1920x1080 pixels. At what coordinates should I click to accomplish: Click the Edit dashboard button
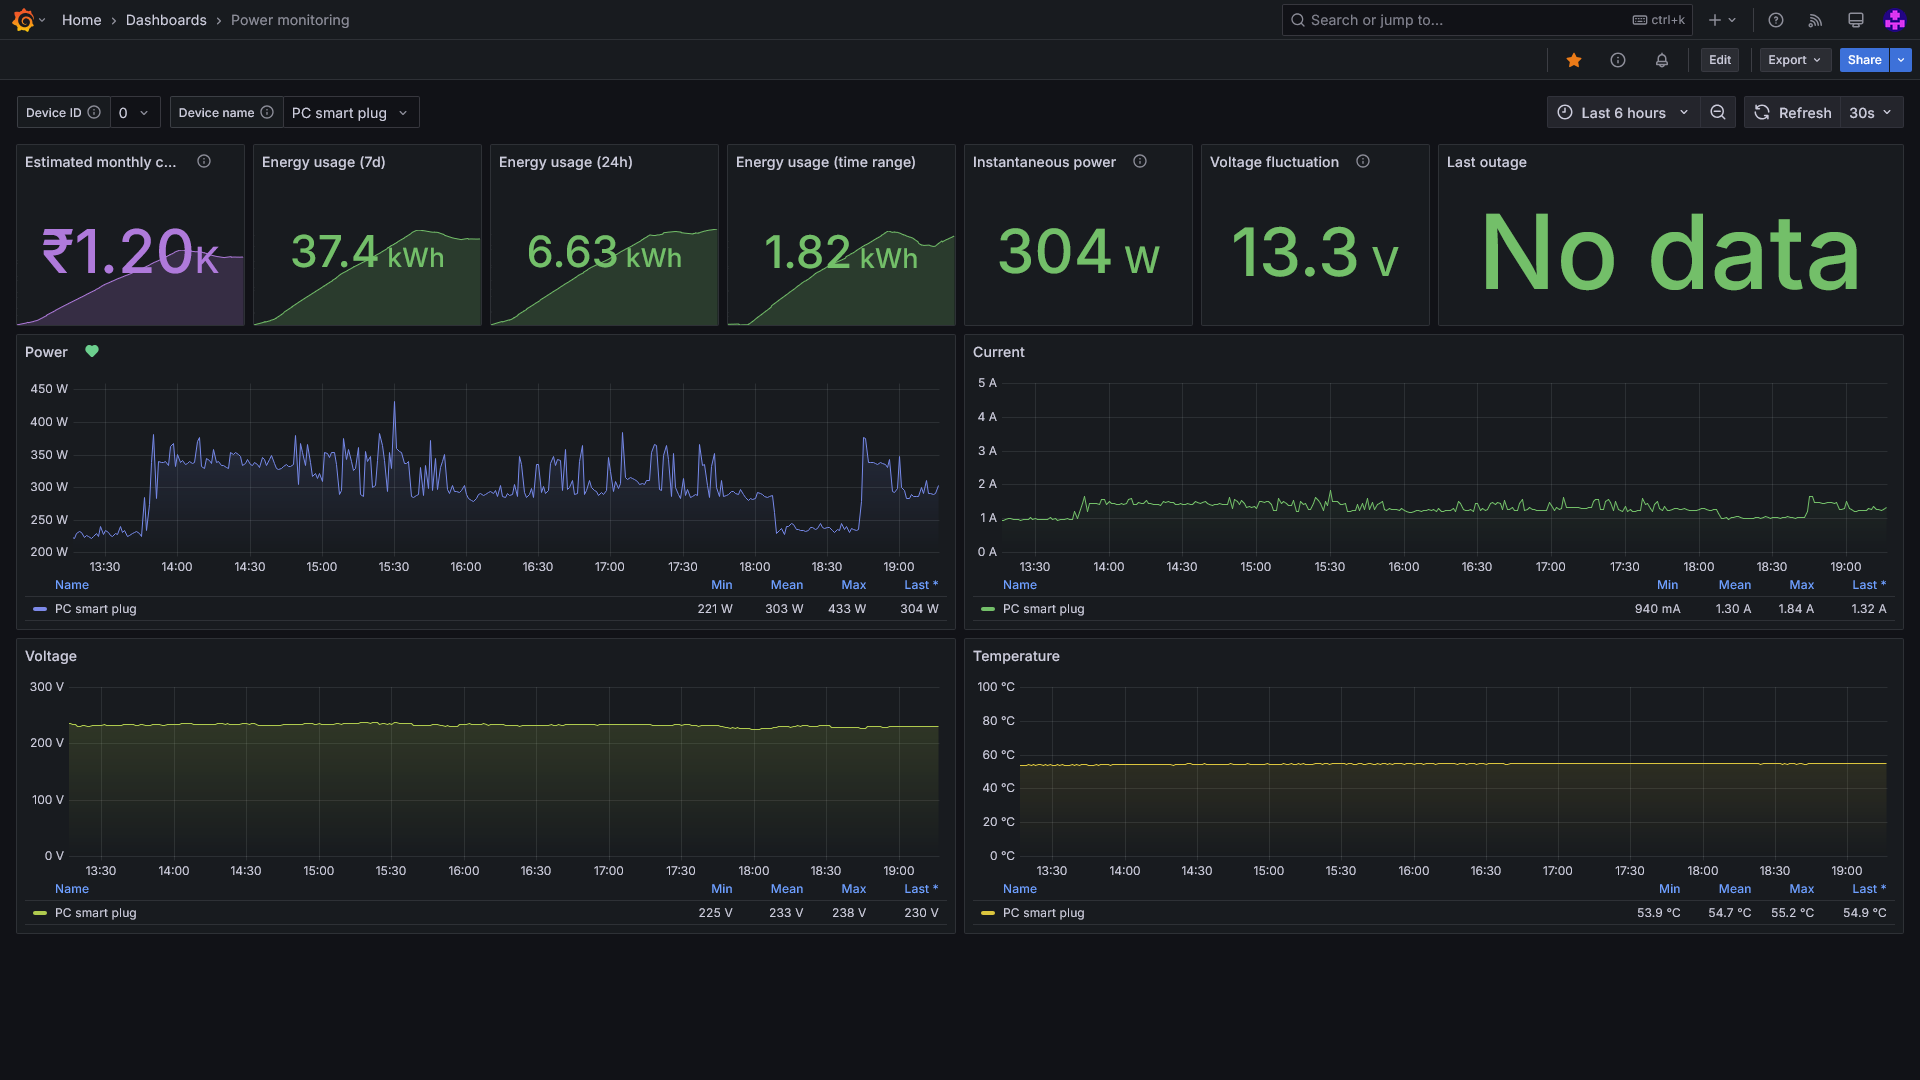point(1720,60)
